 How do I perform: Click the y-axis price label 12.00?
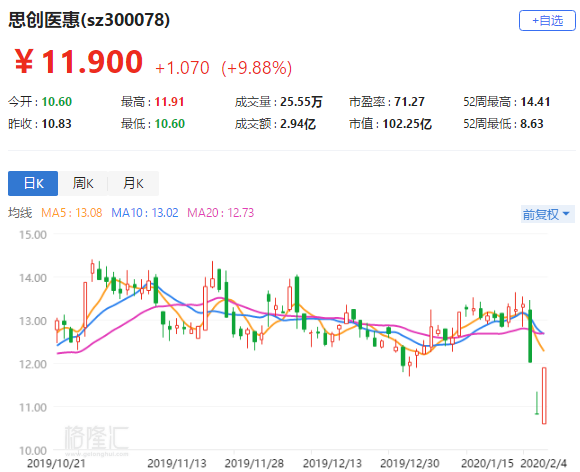coord(33,364)
